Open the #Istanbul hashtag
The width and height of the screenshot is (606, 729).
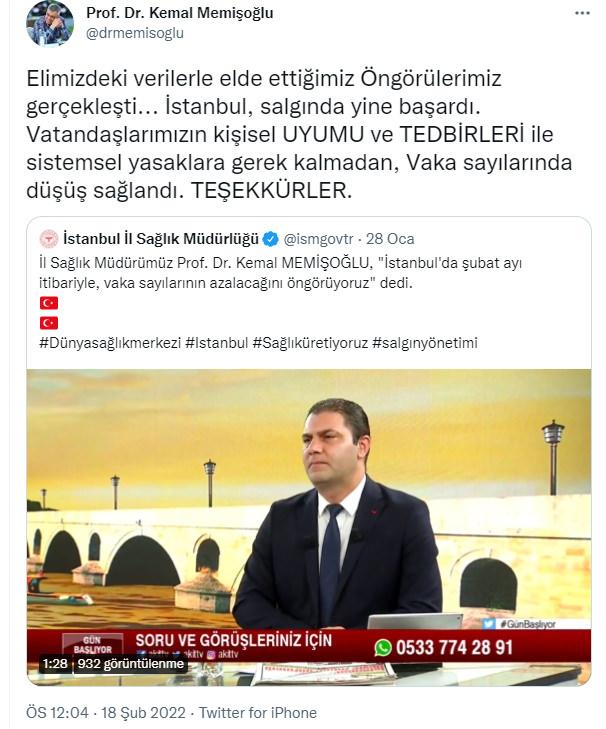point(217,343)
